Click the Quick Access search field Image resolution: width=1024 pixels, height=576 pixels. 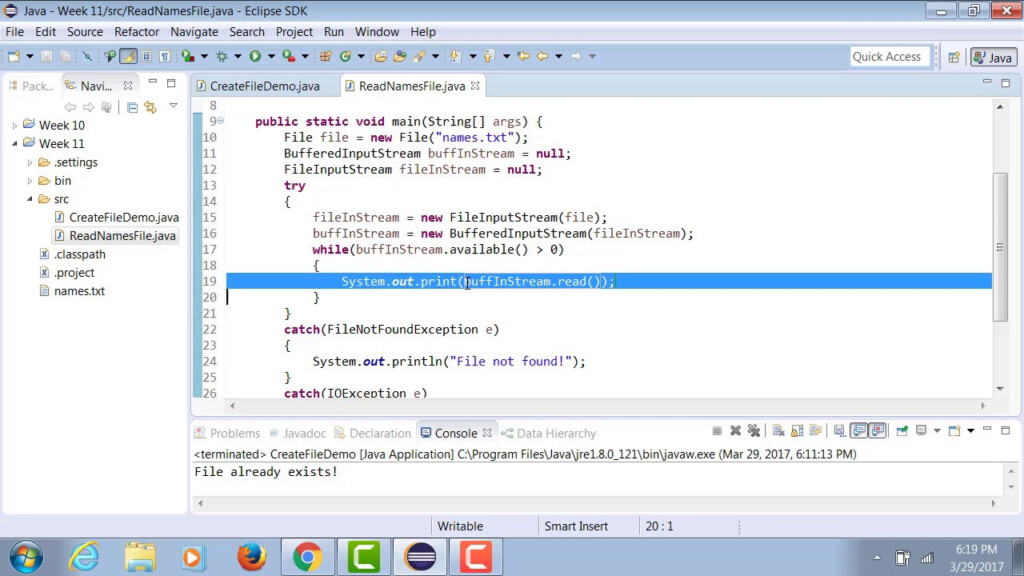click(x=889, y=57)
